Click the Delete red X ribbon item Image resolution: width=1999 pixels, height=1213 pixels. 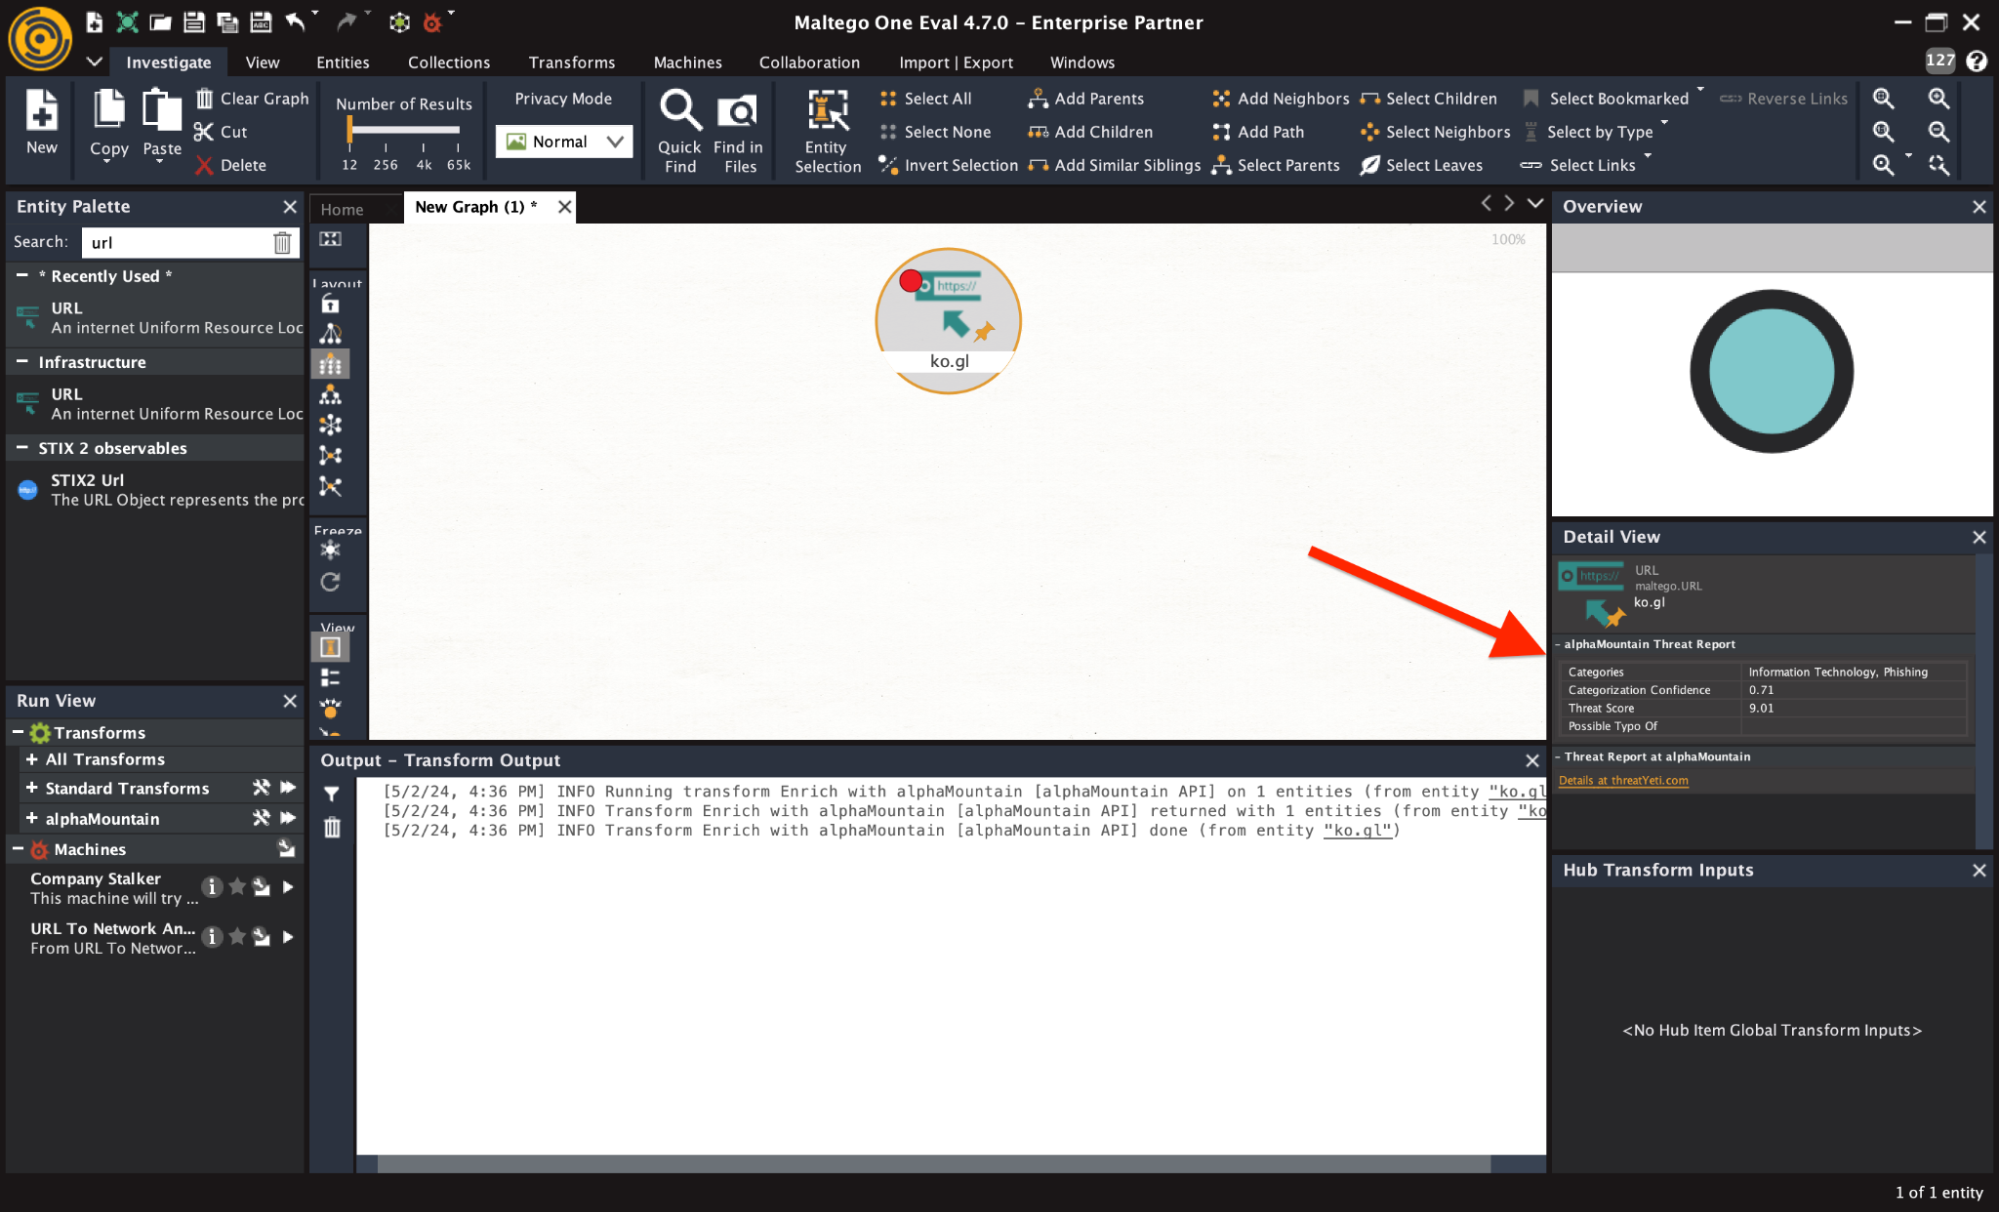point(231,165)
